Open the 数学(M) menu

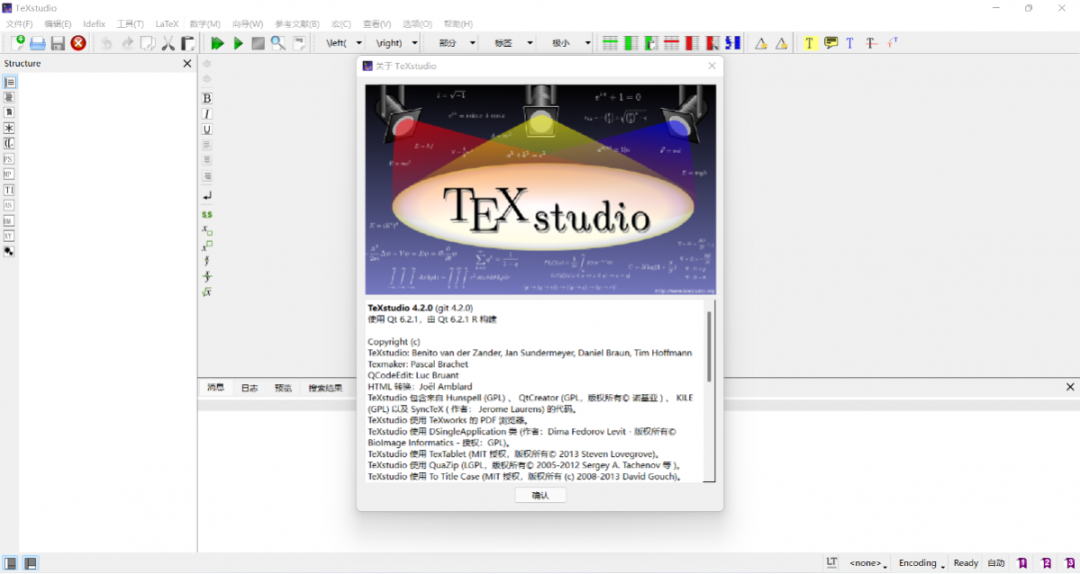point(205,23)
